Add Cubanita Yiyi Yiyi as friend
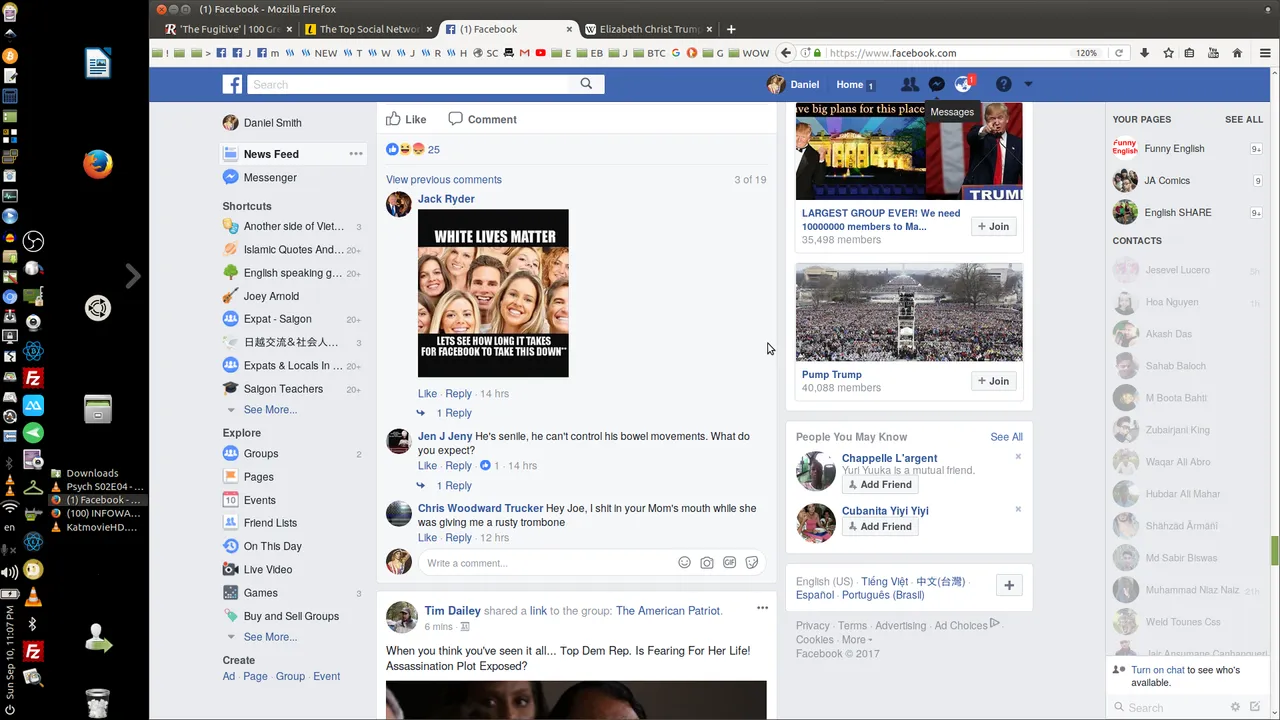 coord(879,527)
